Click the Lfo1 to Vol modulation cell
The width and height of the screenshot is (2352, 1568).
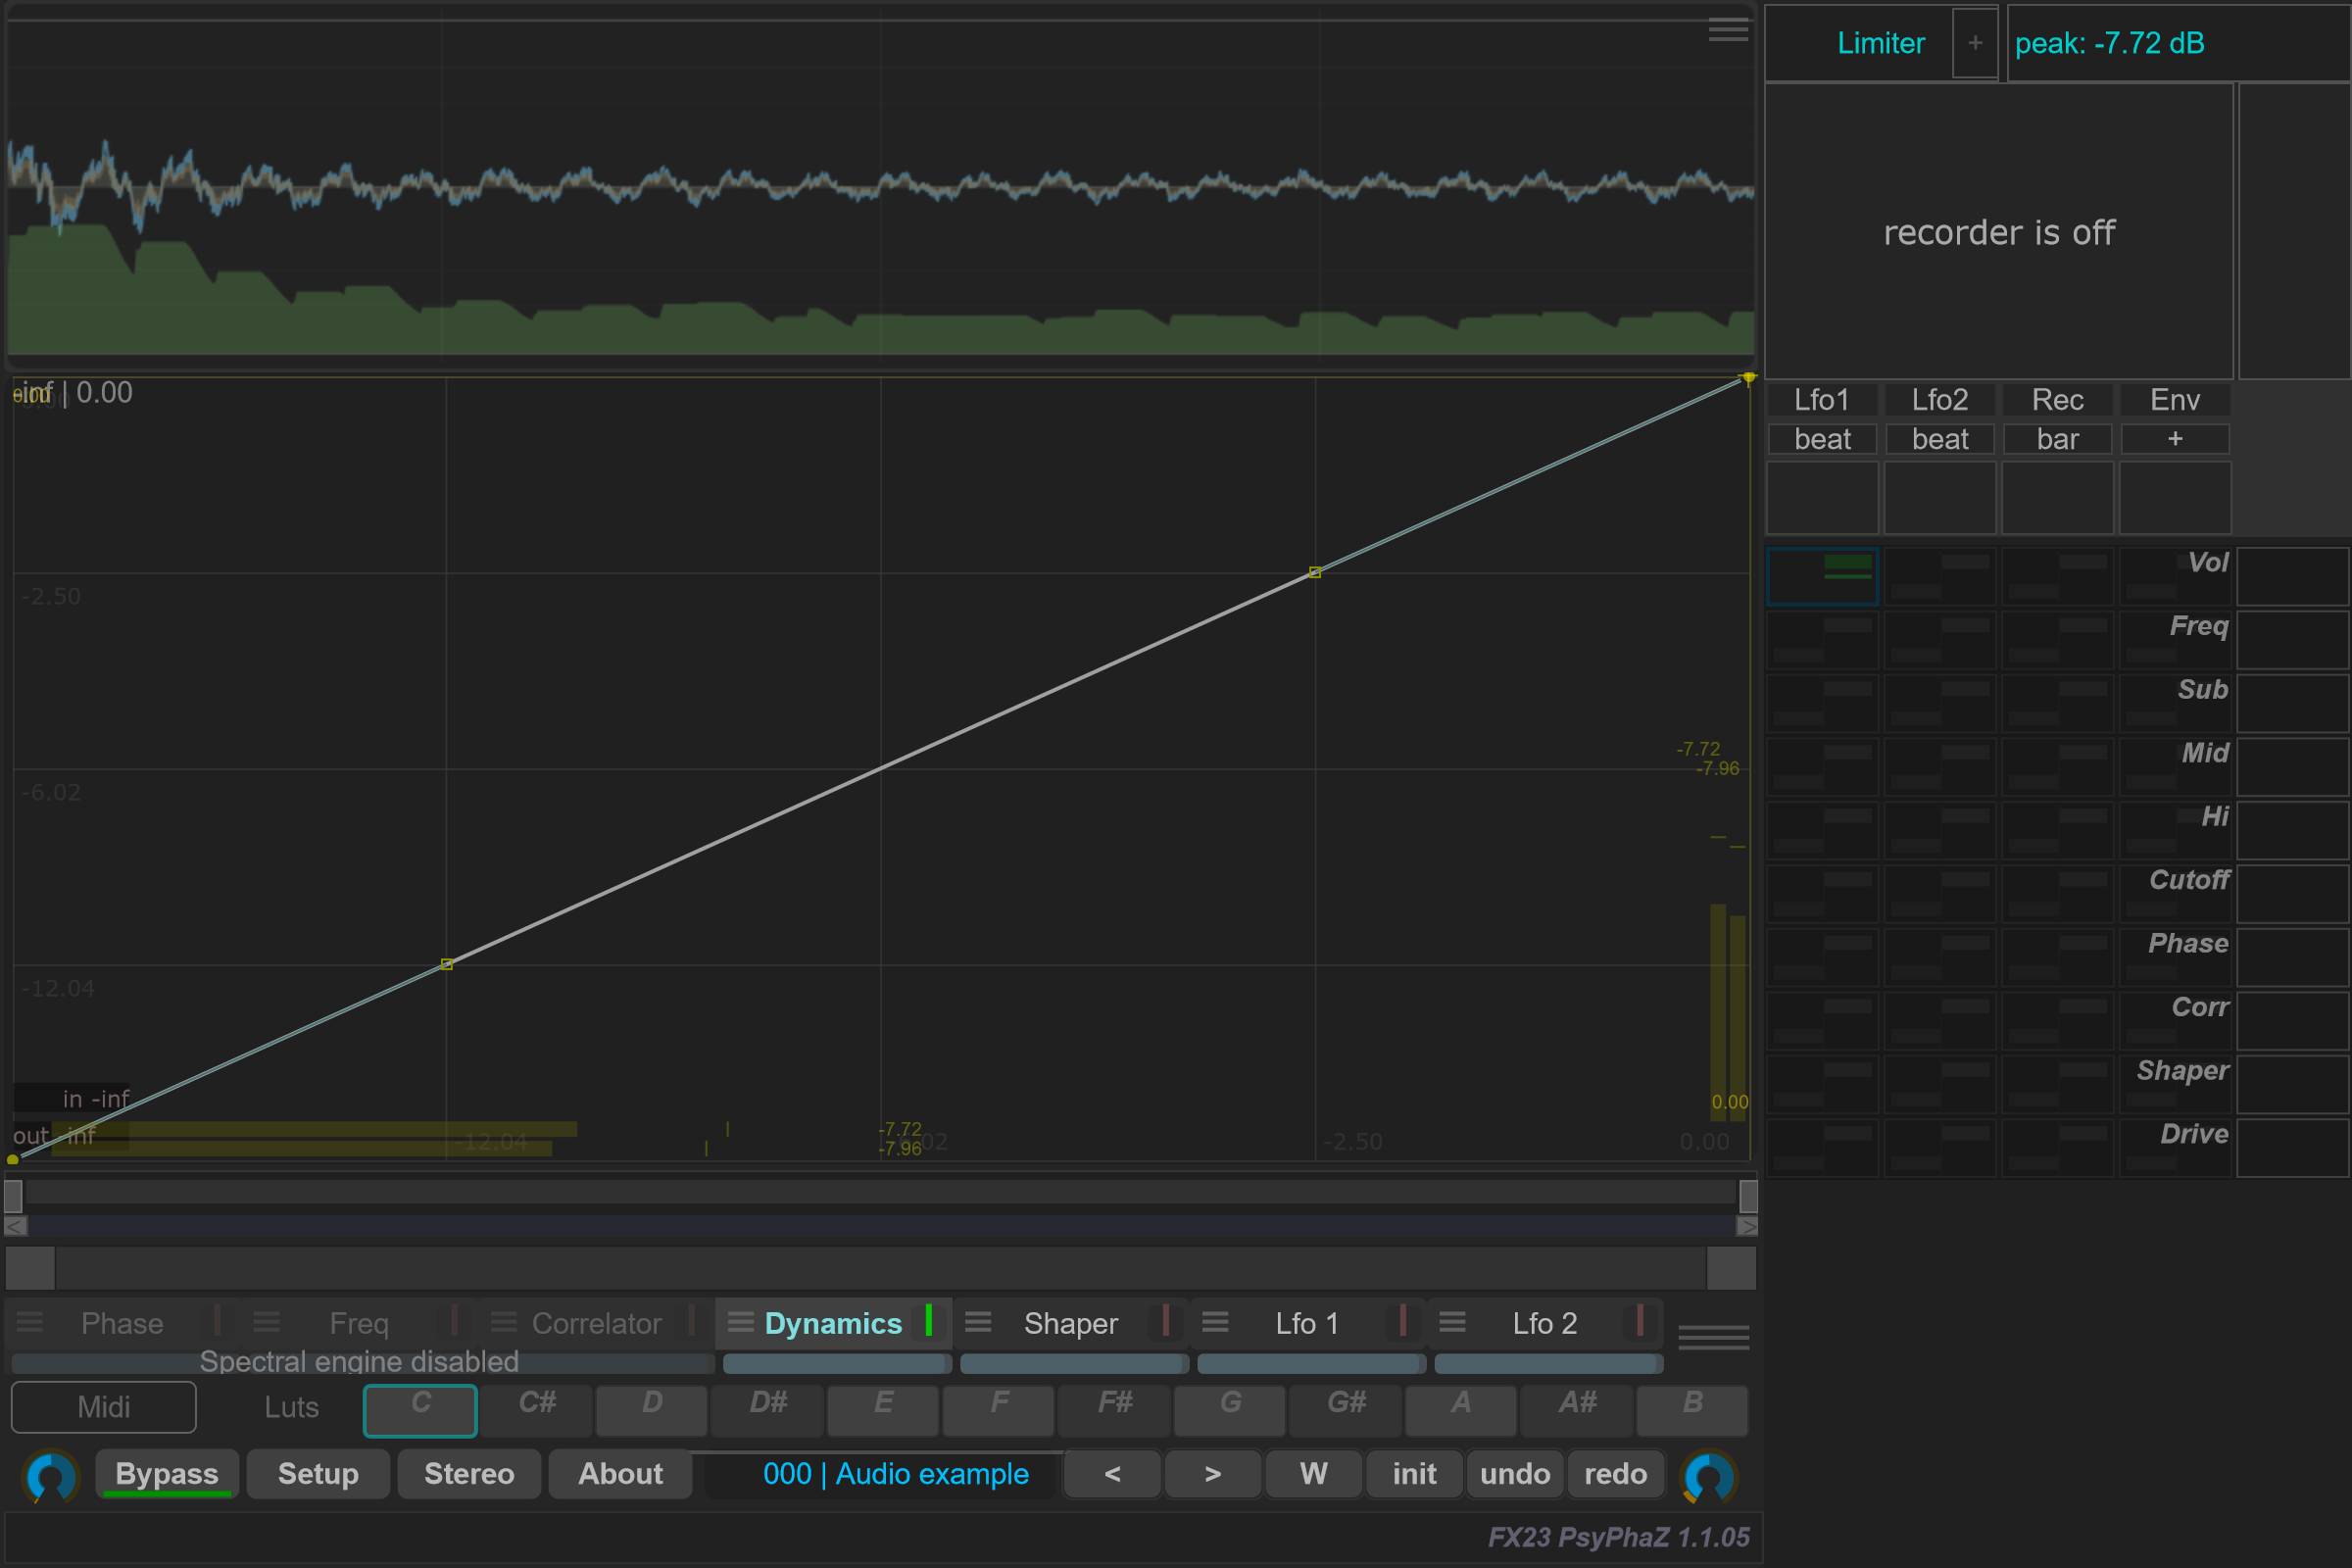[x=1822, y=576]
